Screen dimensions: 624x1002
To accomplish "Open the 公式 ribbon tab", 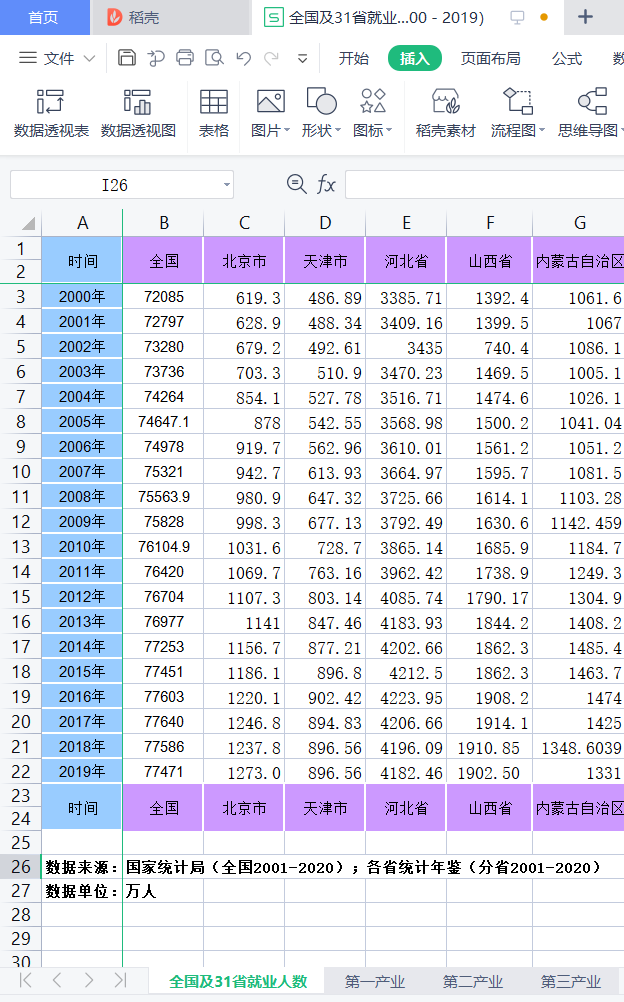I will (567, 59).
